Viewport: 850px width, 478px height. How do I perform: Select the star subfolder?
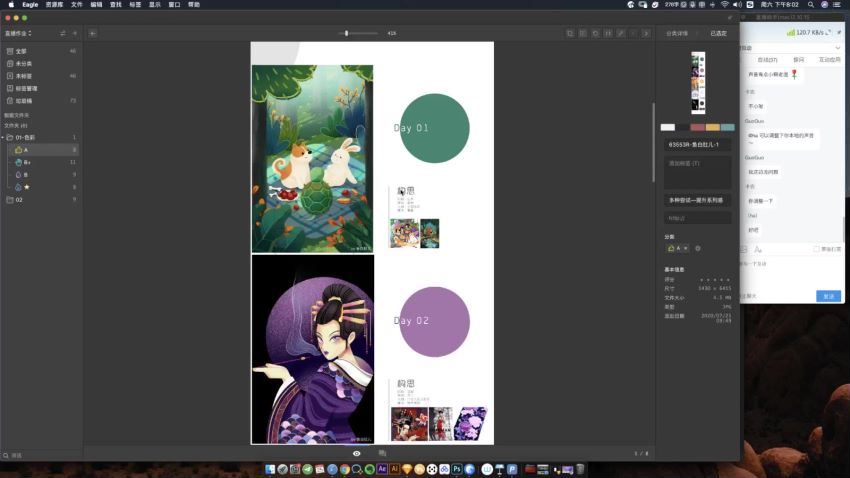(x=43, y=188)
